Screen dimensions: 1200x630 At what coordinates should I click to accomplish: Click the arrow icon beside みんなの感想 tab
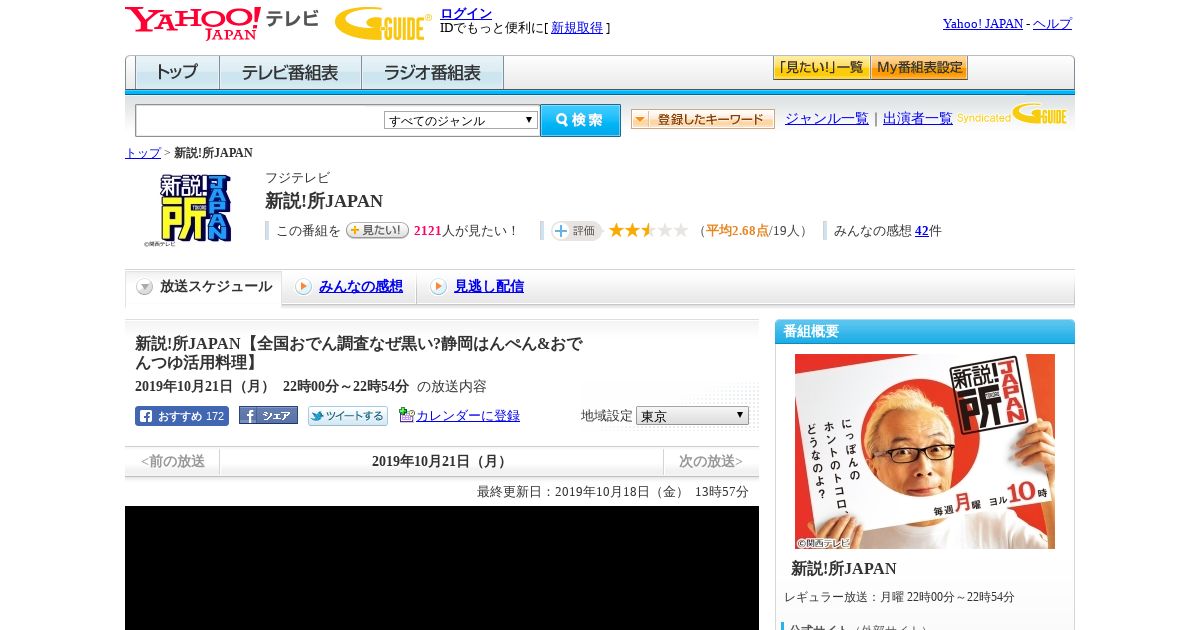tap(303, 287)
